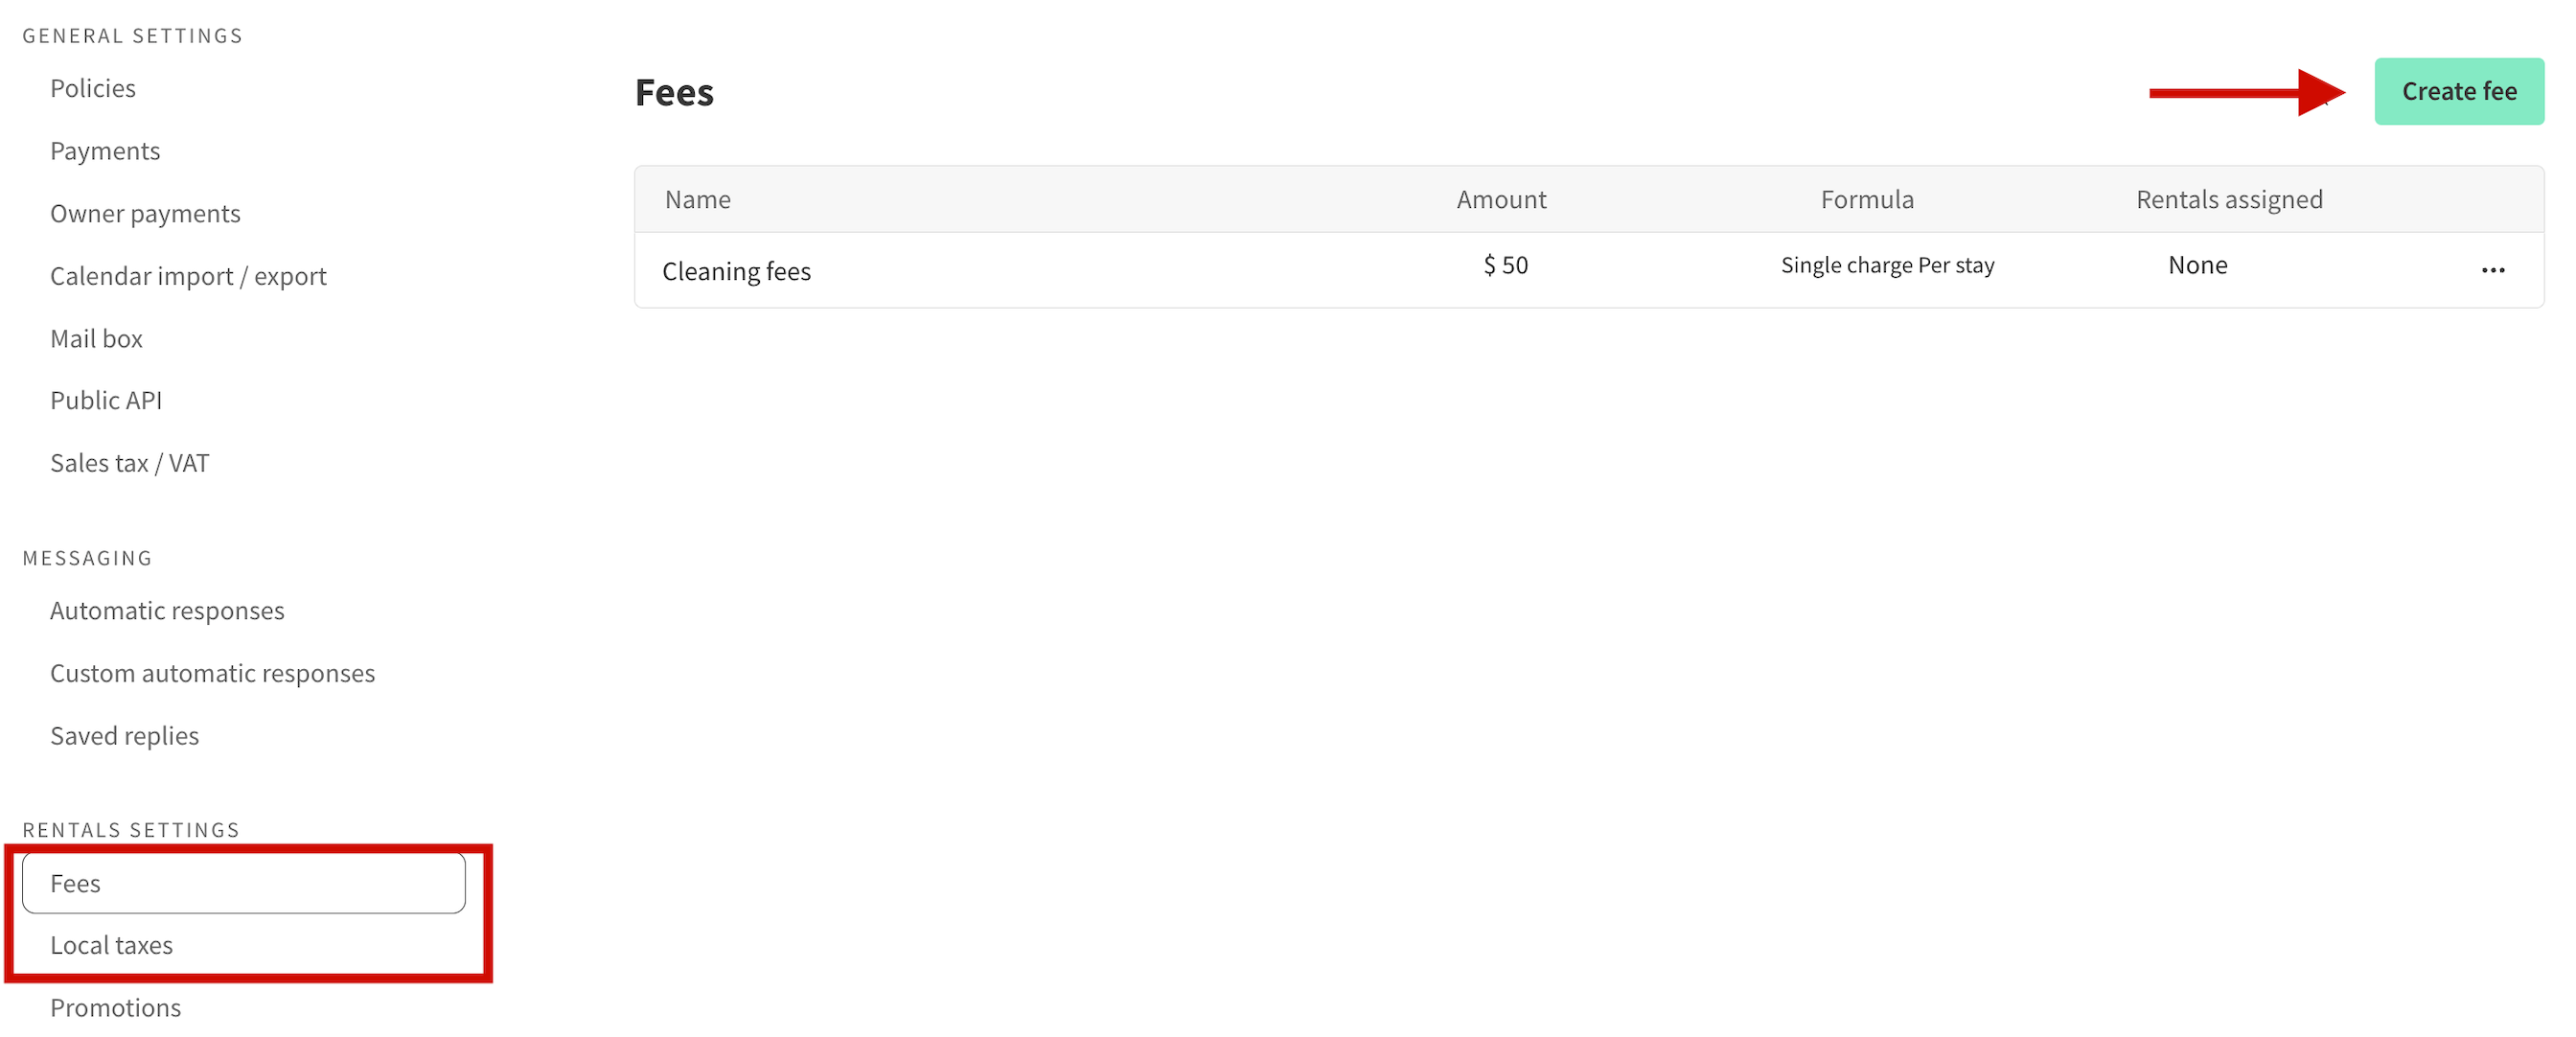Click the Cleaning fees row name
Viewport: 2576px width, 1037px height.
(x=736, y=271)
